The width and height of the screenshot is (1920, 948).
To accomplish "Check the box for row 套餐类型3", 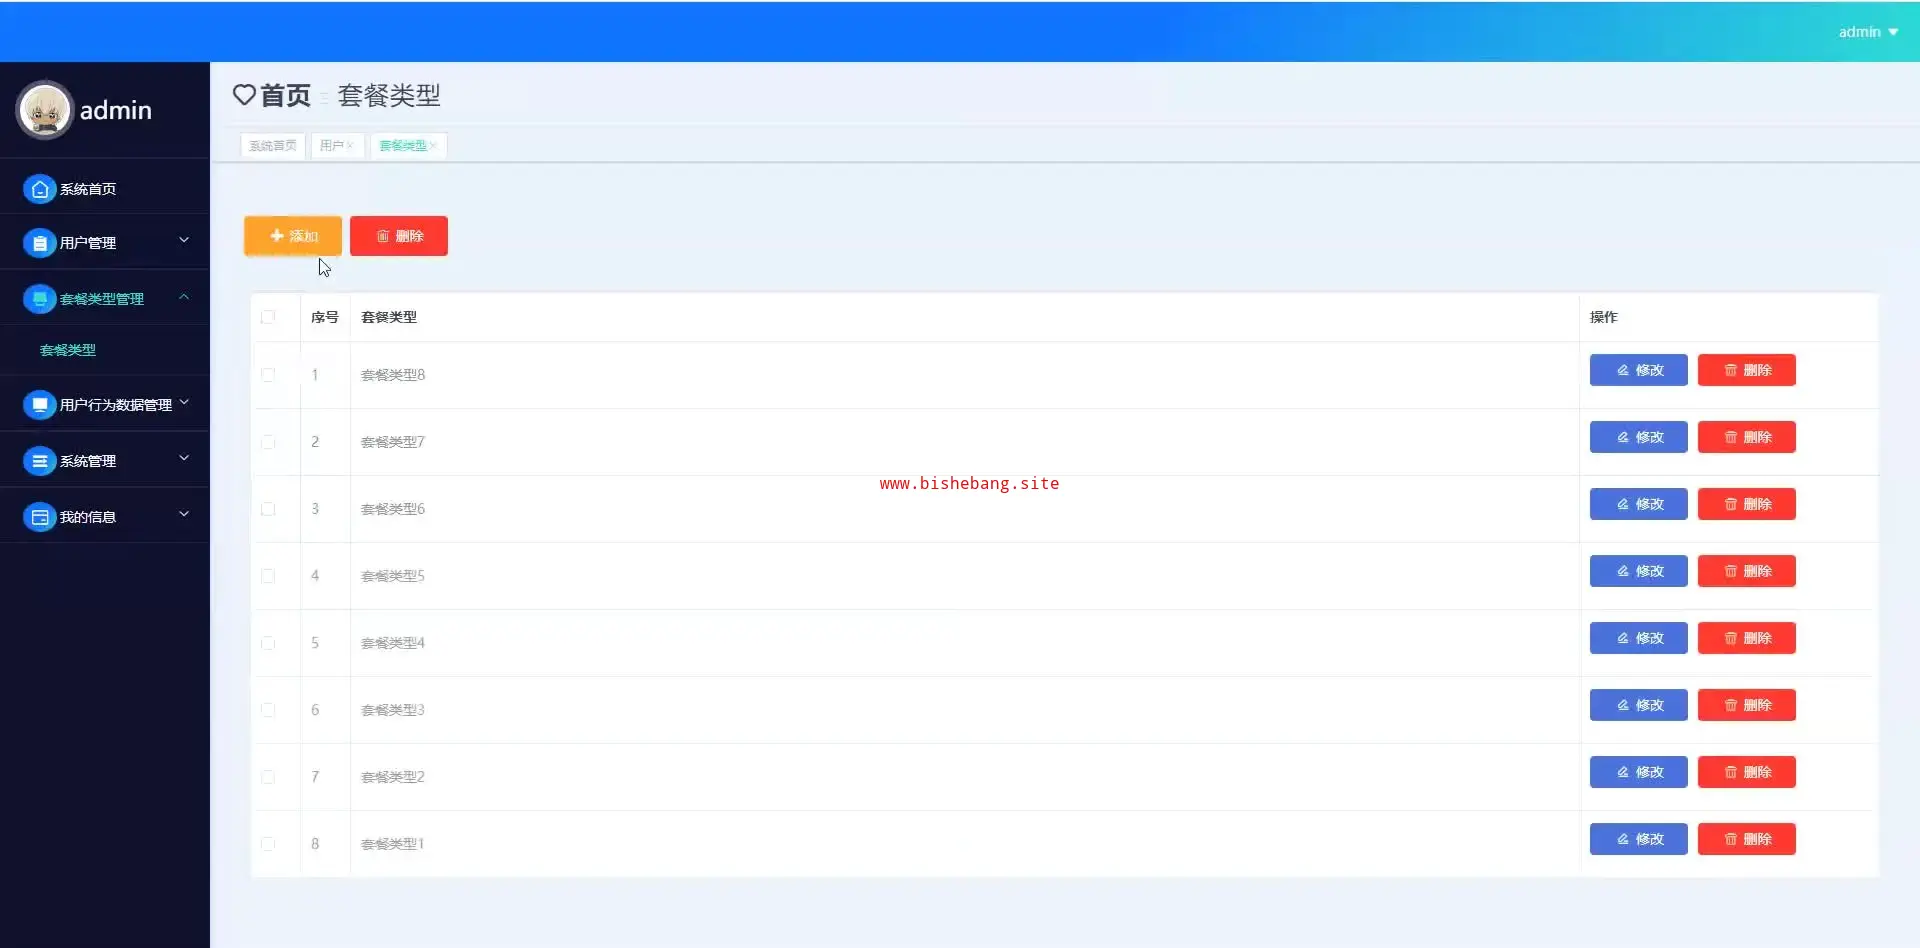I will 268,710.
